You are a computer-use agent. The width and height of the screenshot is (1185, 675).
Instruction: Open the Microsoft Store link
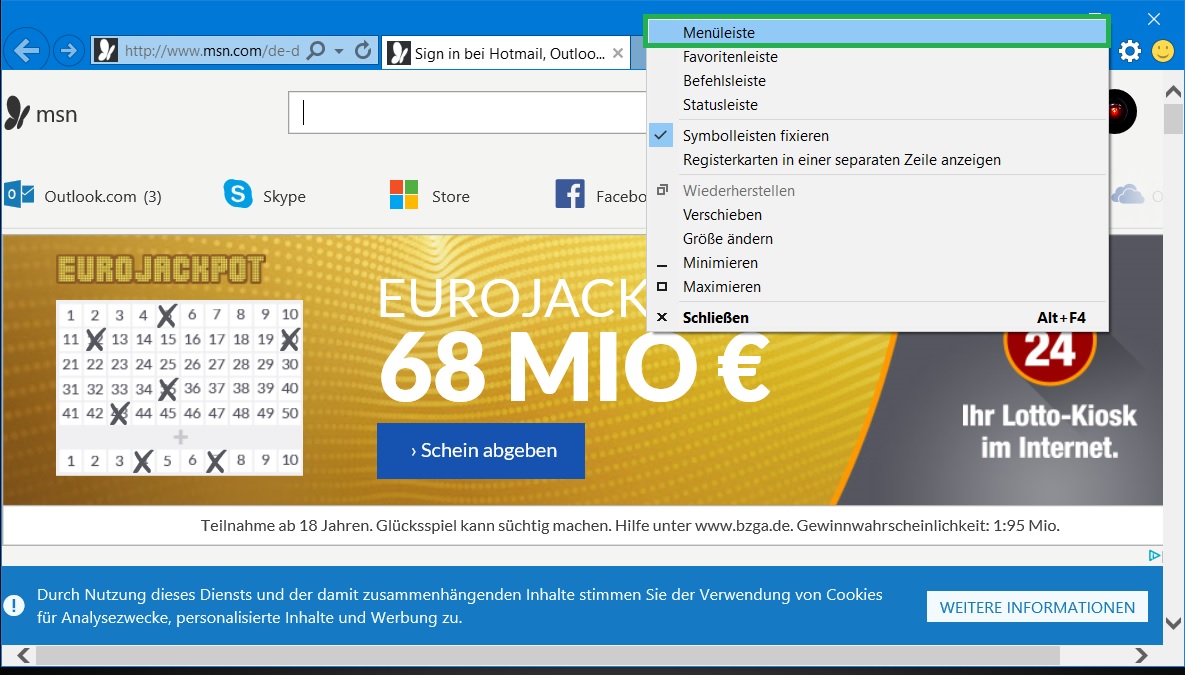click(x=450, y=197)
